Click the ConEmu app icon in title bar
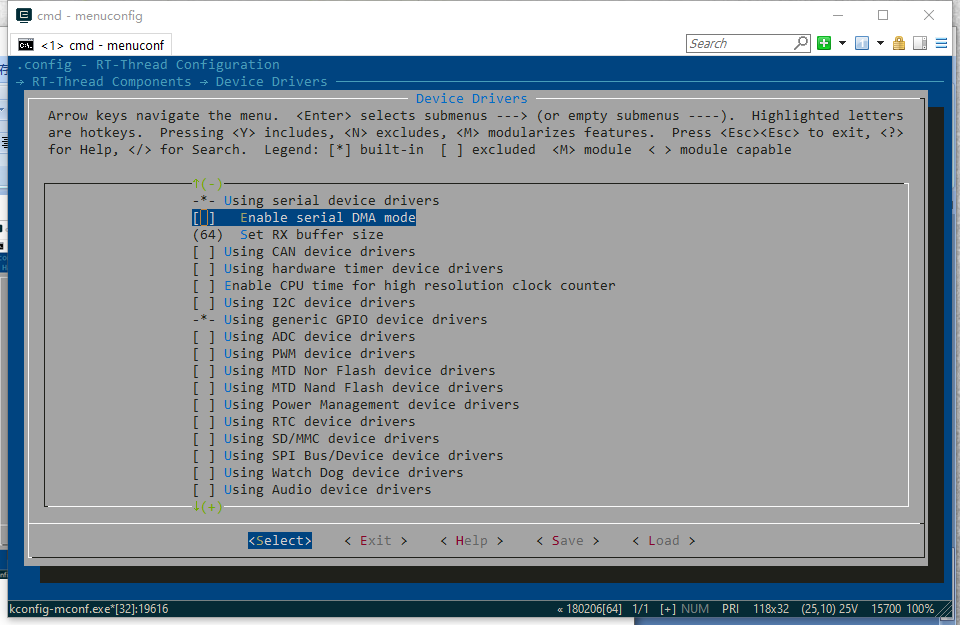Screen dimensions: 960x625 point(23,15)
